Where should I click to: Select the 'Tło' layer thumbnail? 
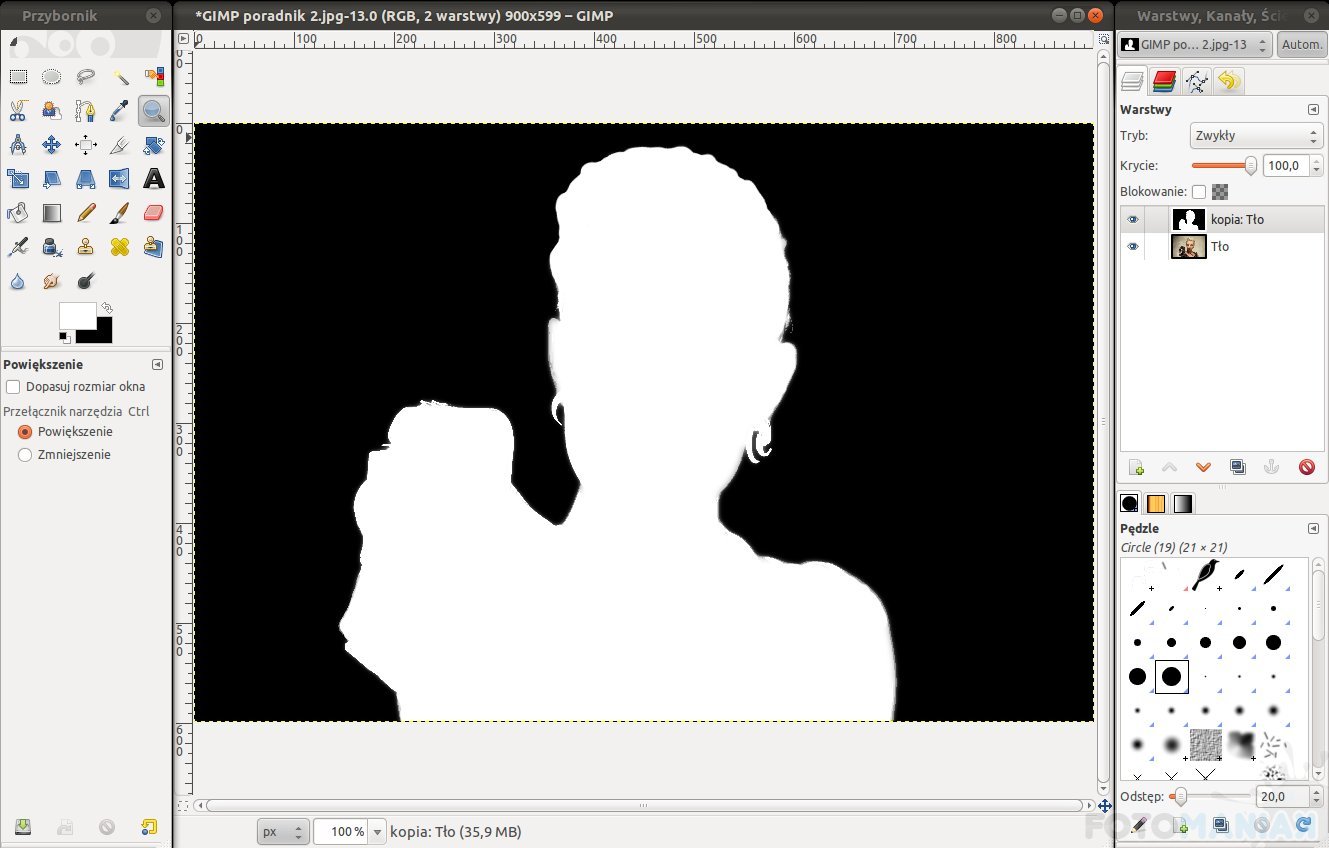pos(1188,246)
